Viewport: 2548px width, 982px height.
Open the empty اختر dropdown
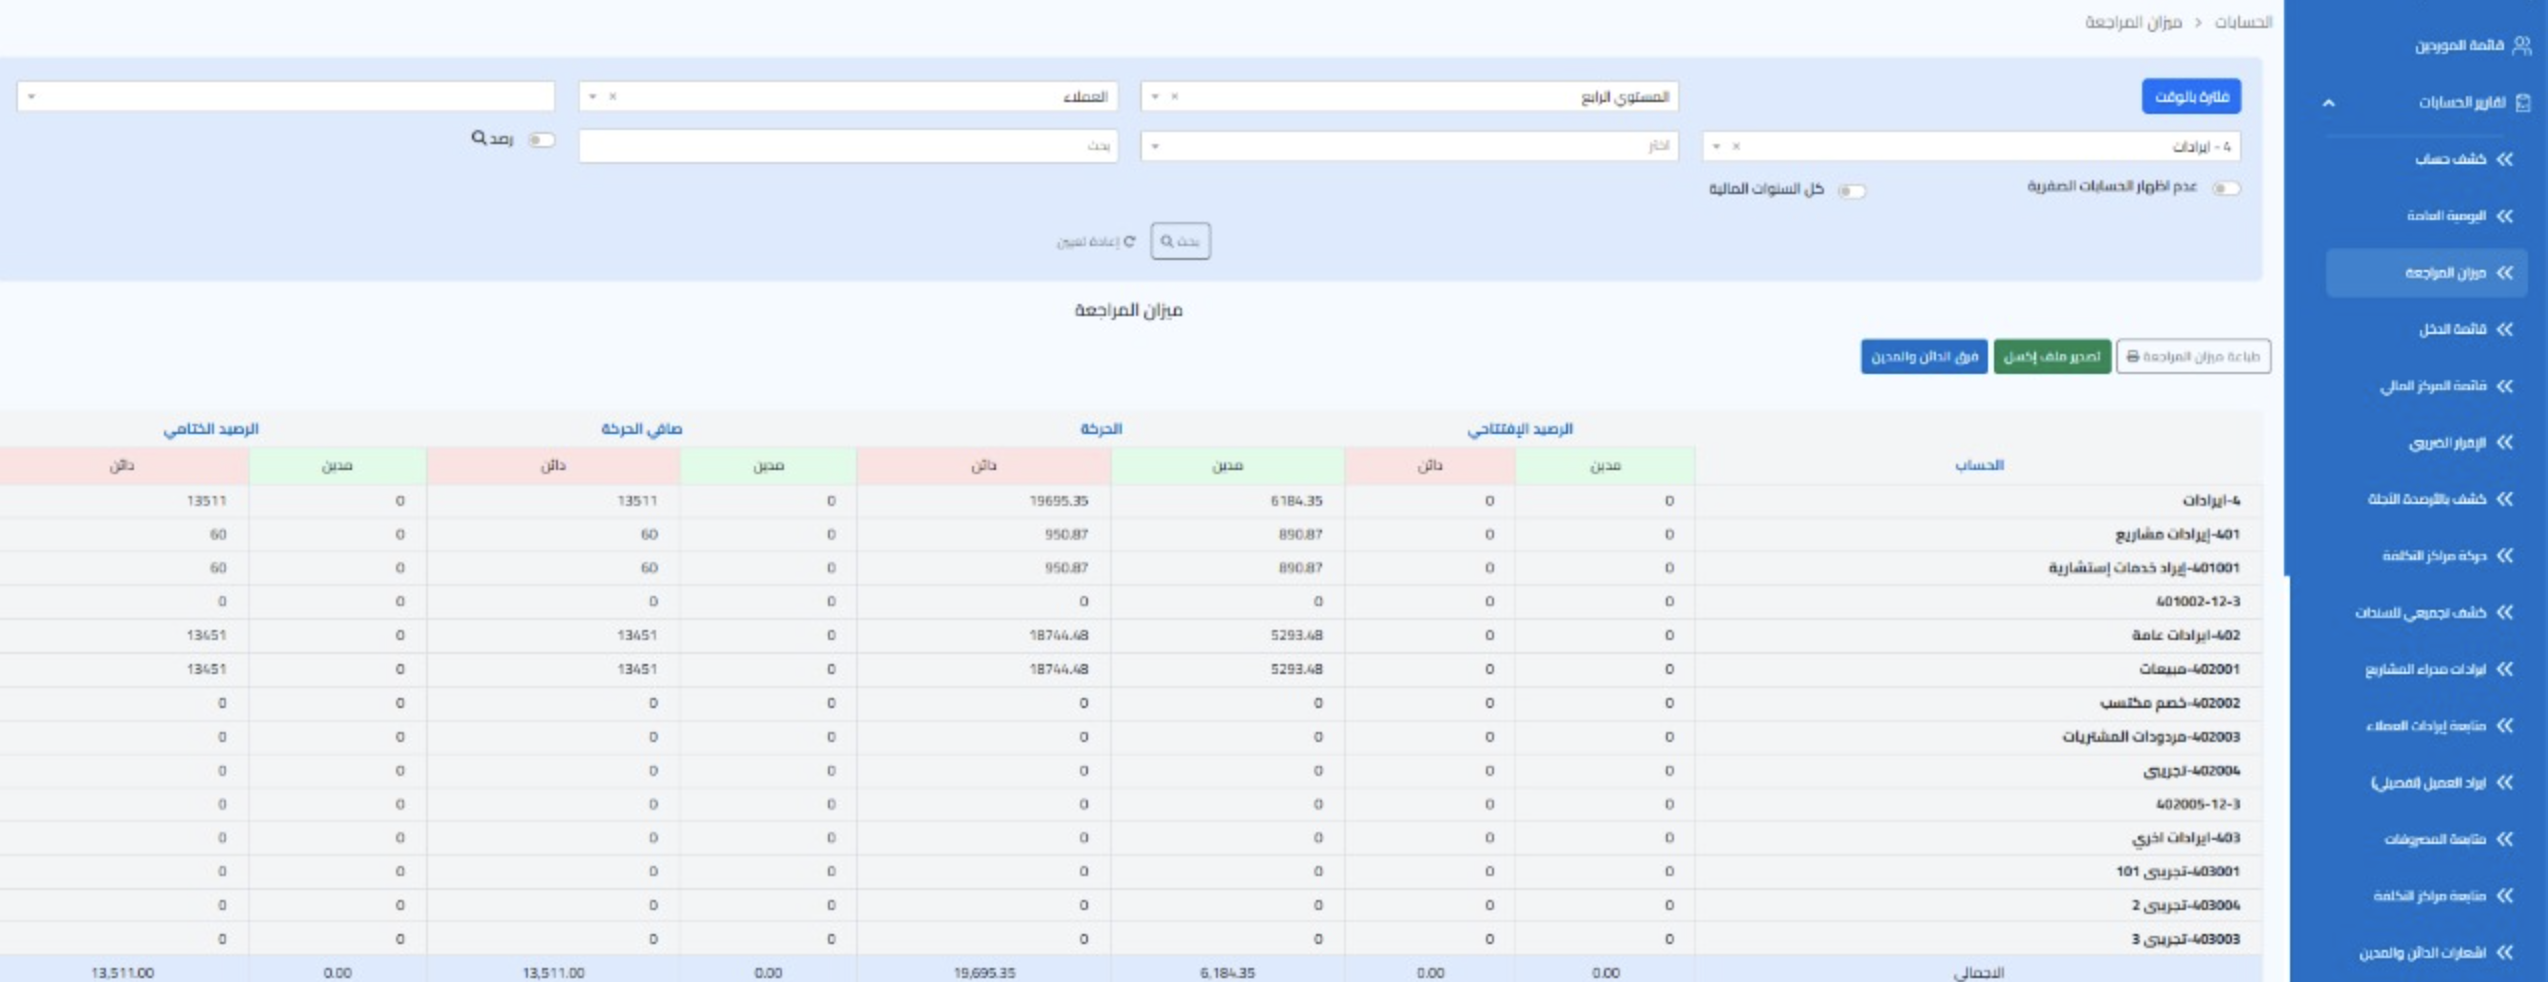click(1410, 147)
